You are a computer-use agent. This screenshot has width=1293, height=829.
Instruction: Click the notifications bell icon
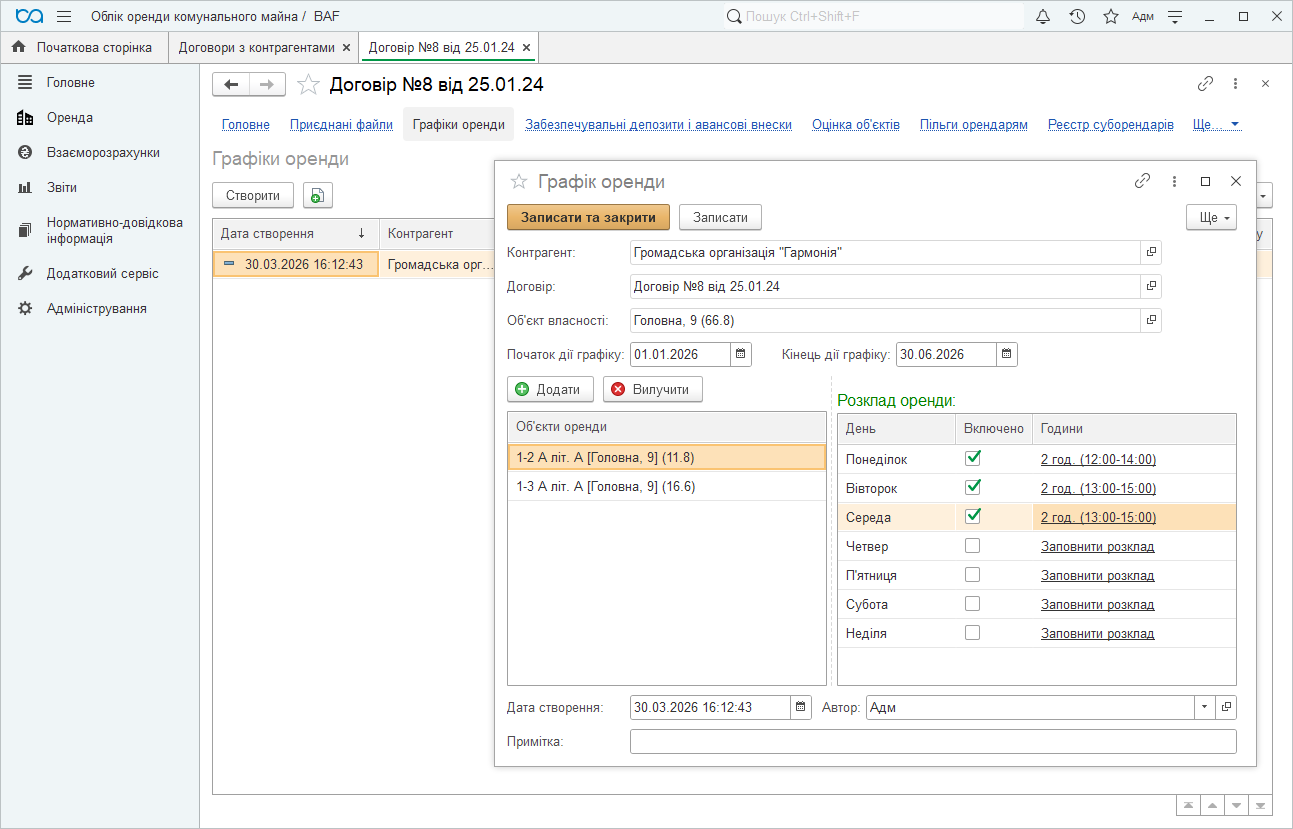[x=1043, y=16]
